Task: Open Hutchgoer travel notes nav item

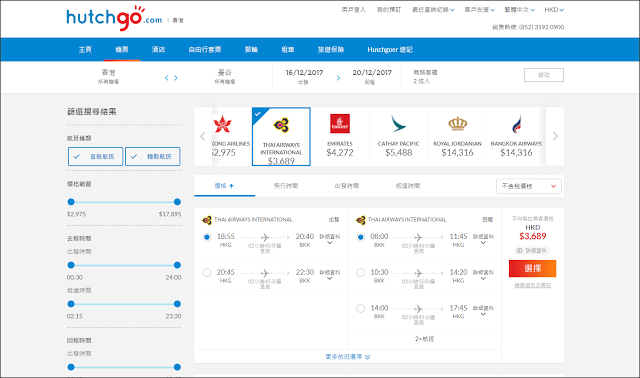Action: click(390, 49)
